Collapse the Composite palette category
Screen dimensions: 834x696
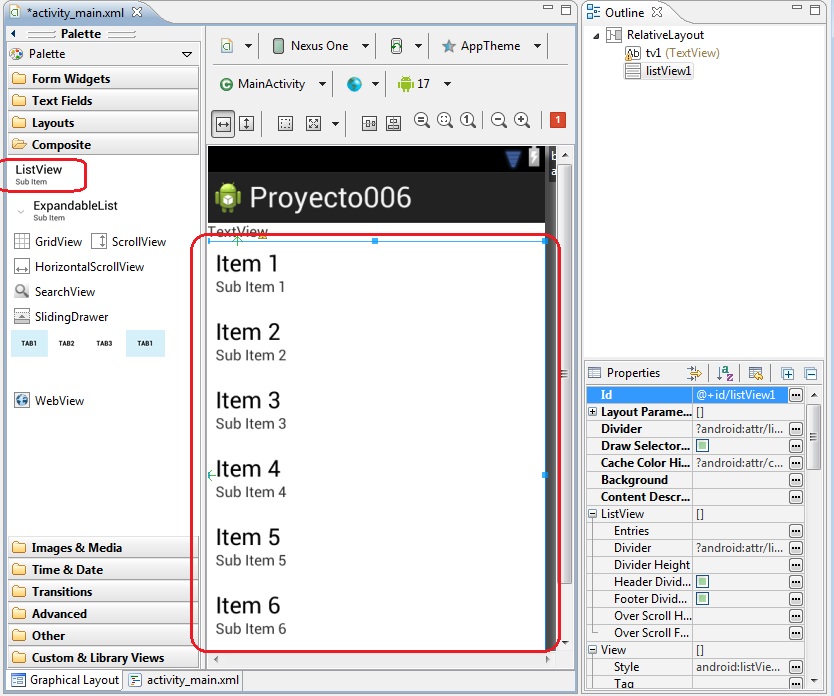103,145
